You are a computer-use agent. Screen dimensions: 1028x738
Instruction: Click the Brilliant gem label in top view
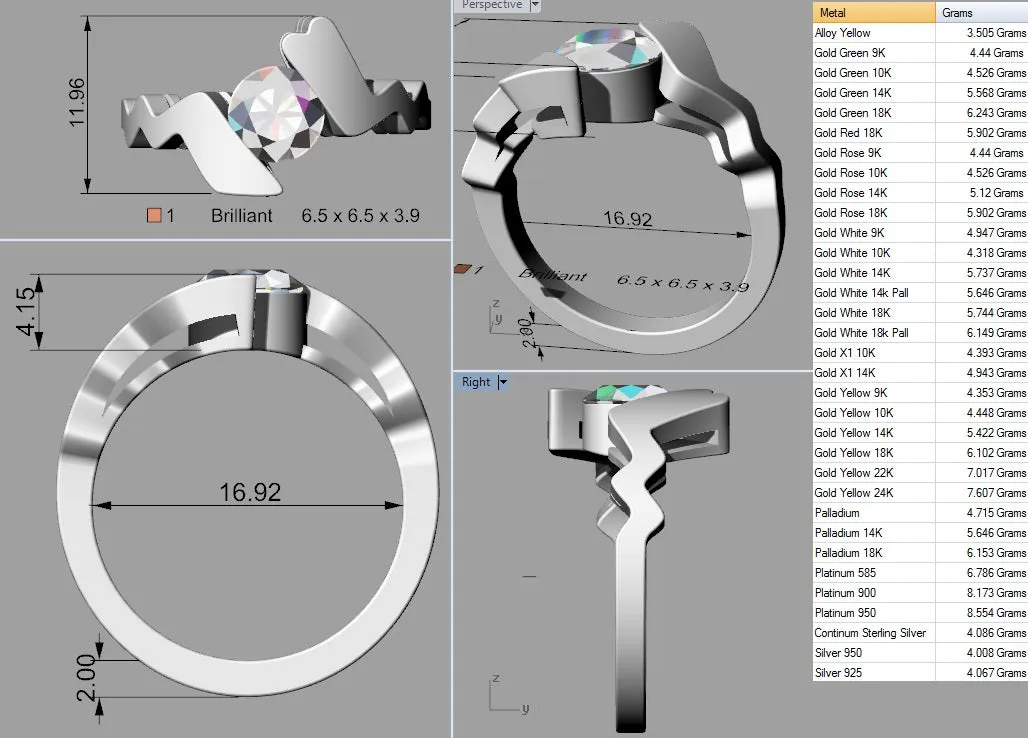point(241,216)
